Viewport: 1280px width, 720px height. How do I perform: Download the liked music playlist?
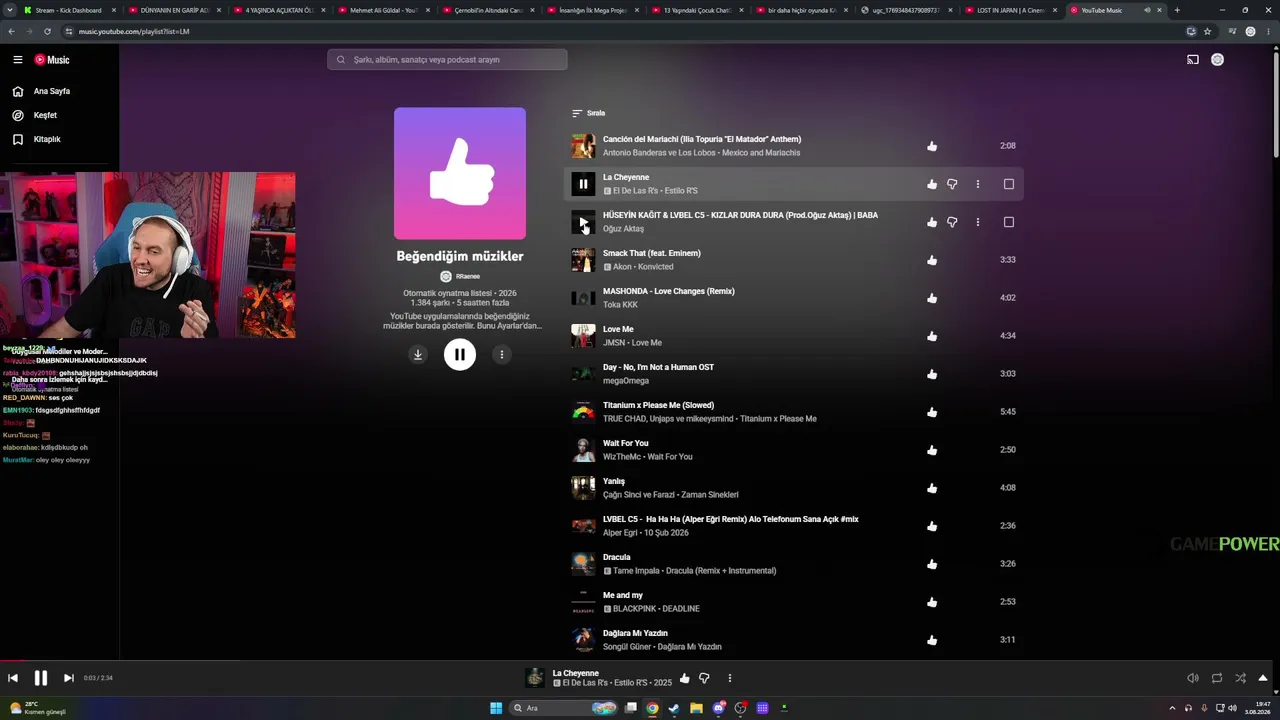point(418,354)
